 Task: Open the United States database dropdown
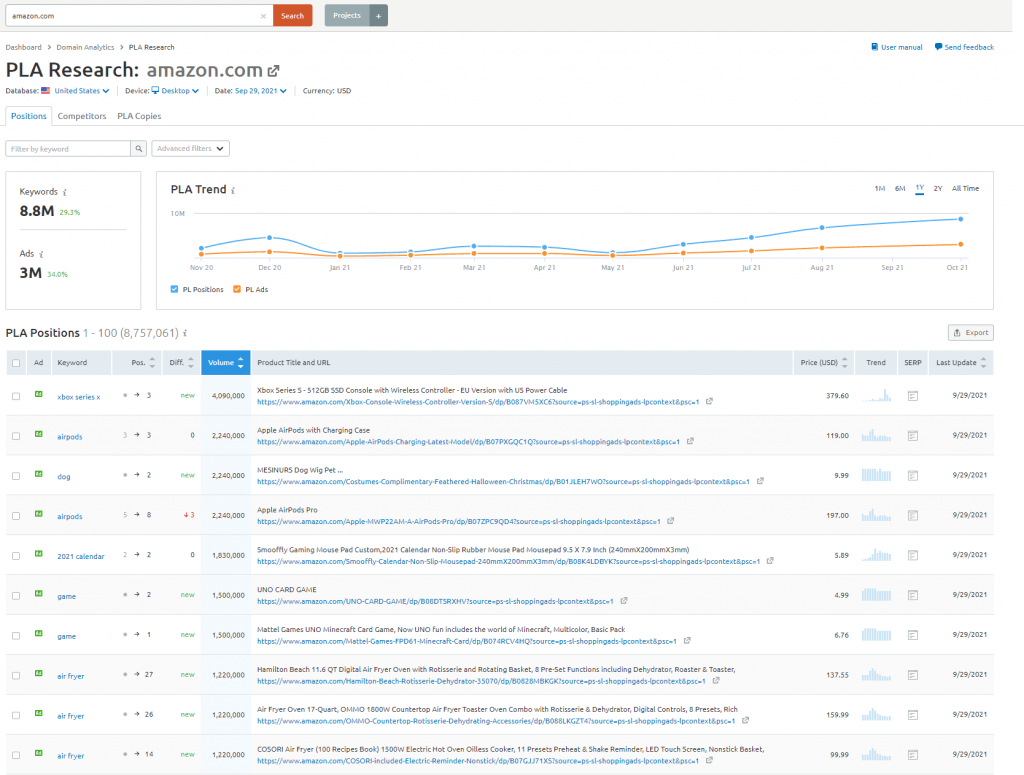click(x=81, y=91)
